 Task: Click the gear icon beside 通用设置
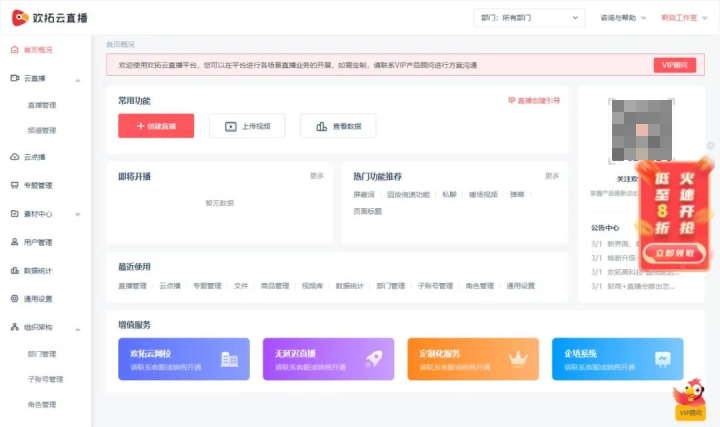tap(15, 299)
